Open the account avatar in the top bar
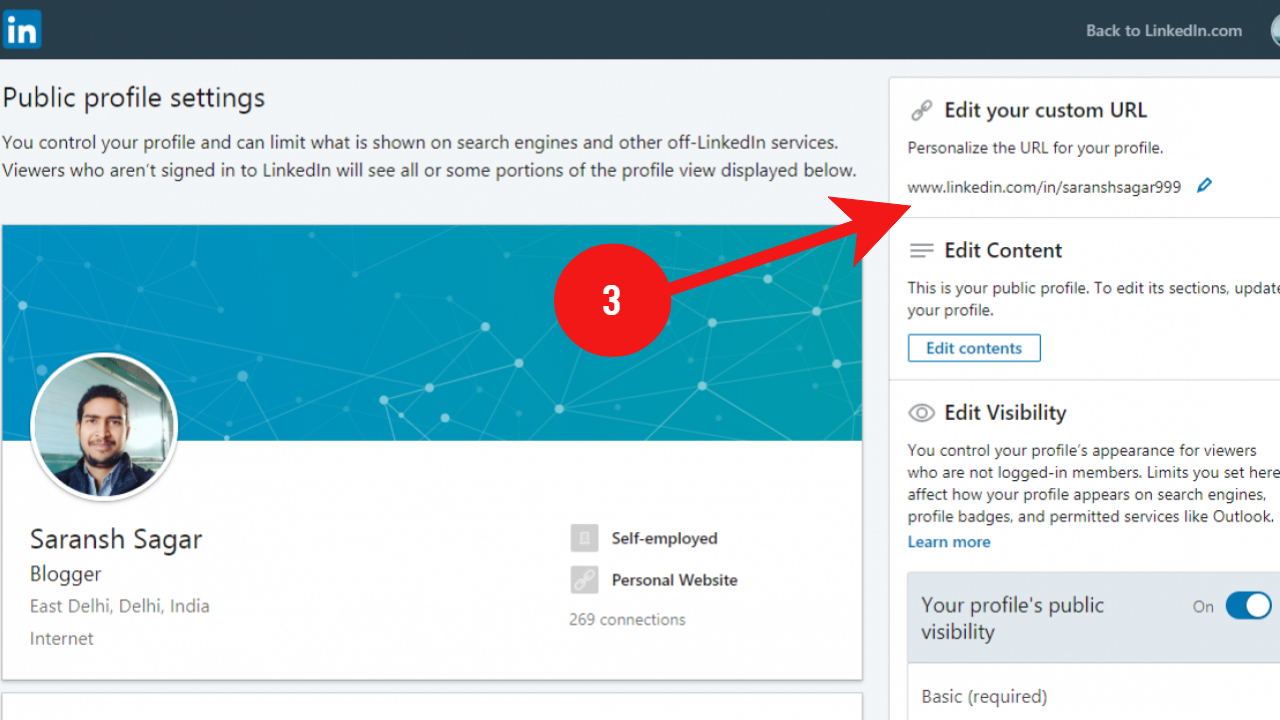This screenshot has width=1280, height=720. (x=1275, y=30)
